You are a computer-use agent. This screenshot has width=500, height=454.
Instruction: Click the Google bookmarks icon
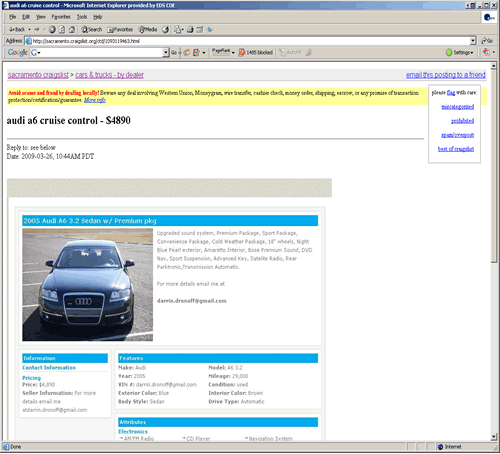(196, 52)
